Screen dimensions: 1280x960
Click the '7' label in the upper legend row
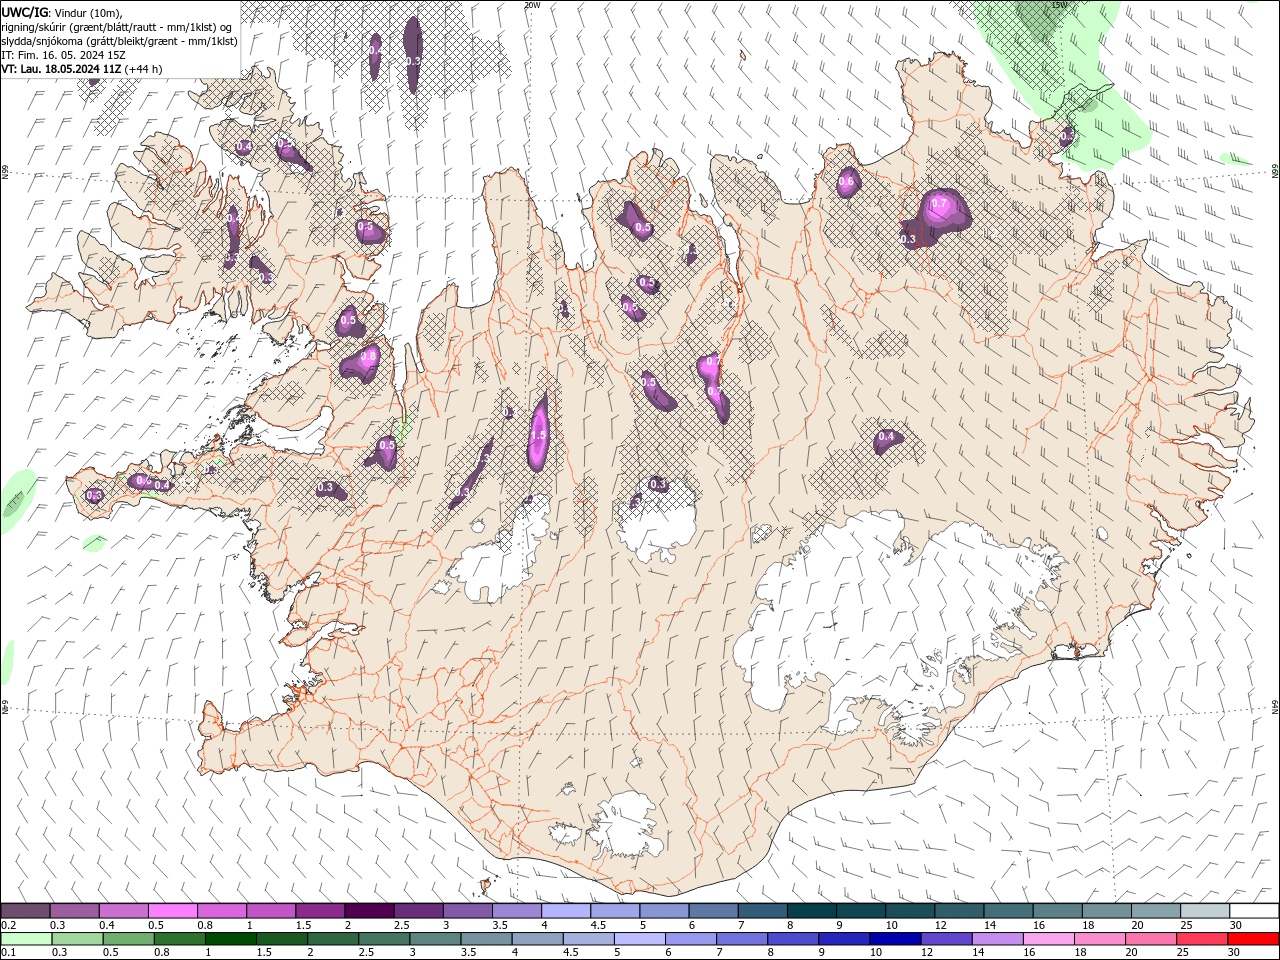click(x=740, y=925)
